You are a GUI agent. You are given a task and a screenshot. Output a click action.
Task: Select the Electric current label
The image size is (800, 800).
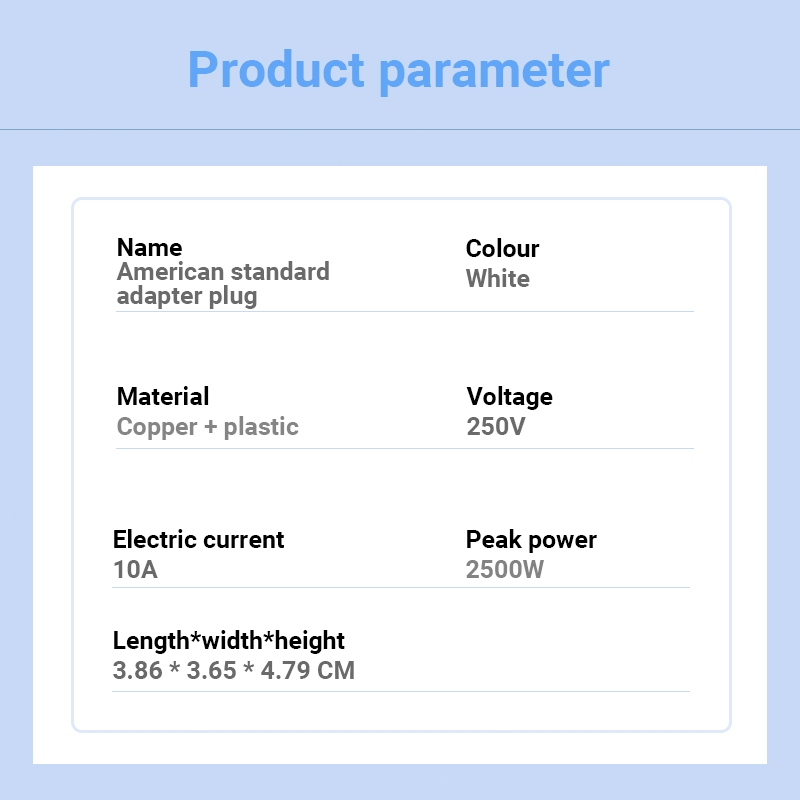198,539
